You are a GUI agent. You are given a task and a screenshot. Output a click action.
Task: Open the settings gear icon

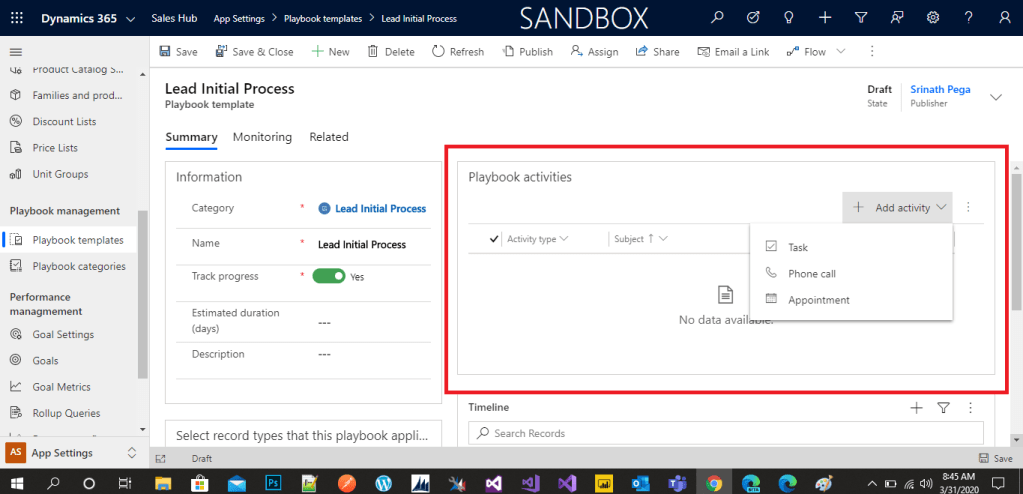pos(933,18)
